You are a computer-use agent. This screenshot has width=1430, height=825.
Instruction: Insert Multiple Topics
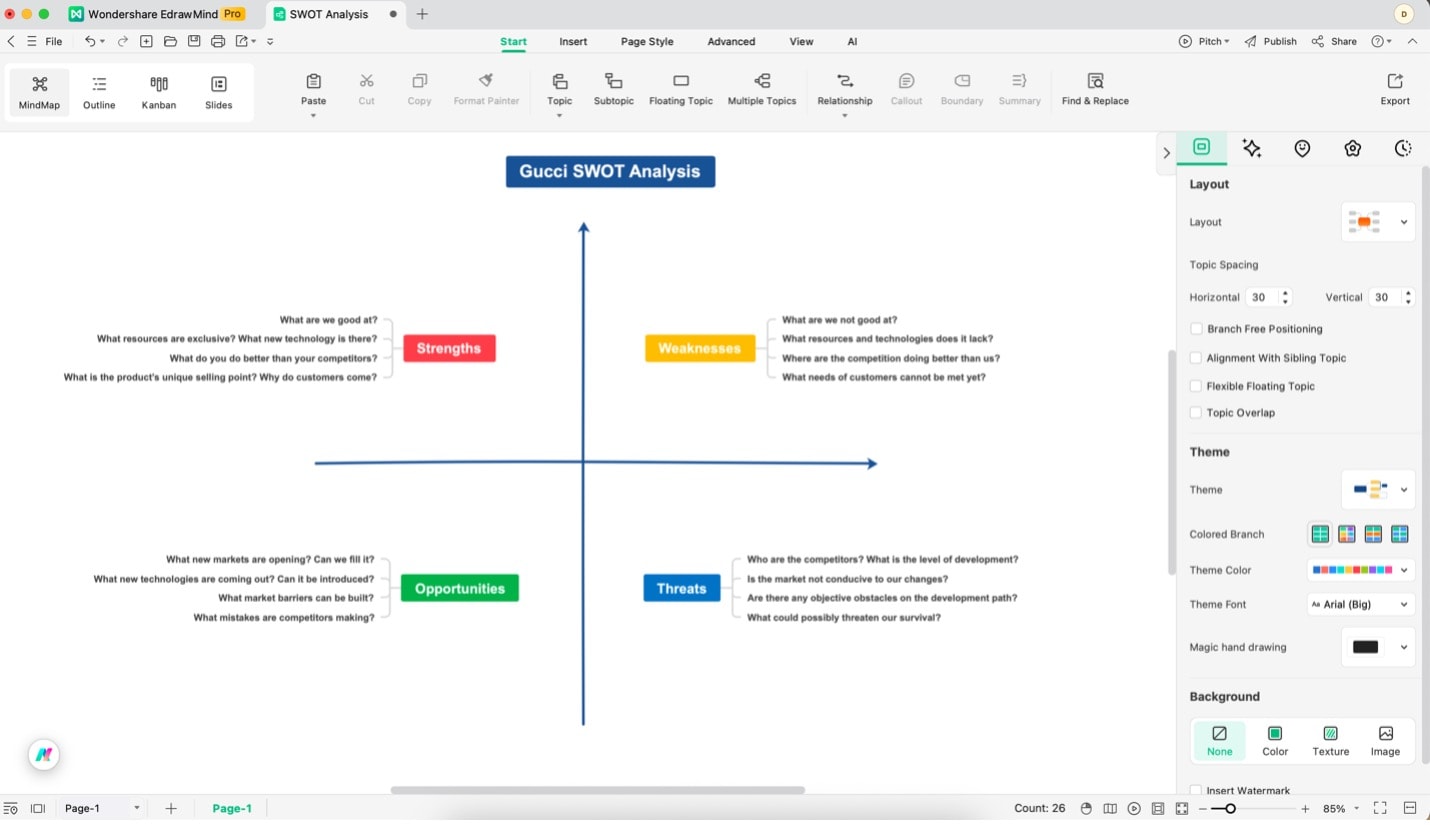pos(762,89)
